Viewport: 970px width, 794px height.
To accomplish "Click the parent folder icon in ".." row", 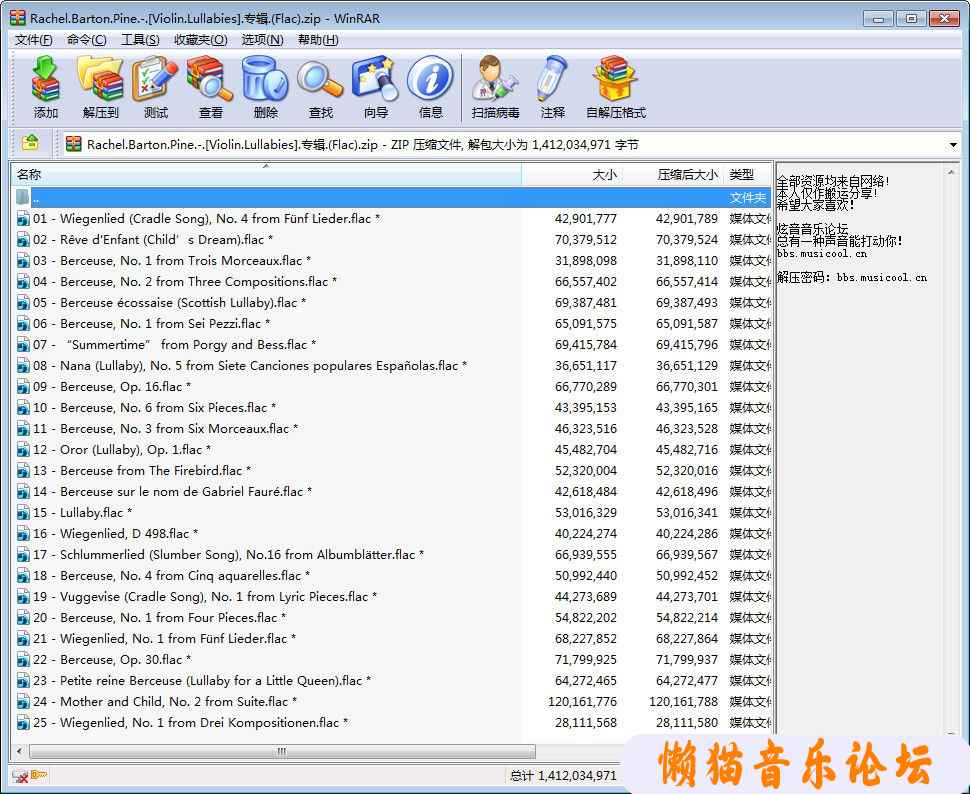I will click(23, 197).
